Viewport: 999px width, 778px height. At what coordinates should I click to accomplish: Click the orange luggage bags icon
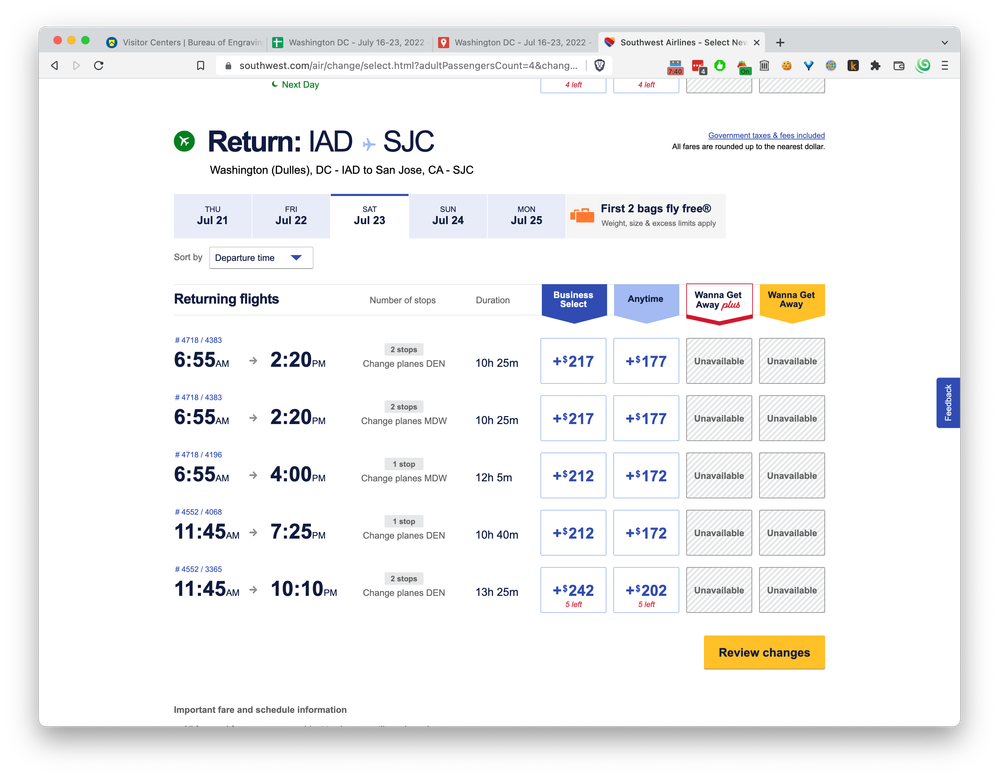582,215
